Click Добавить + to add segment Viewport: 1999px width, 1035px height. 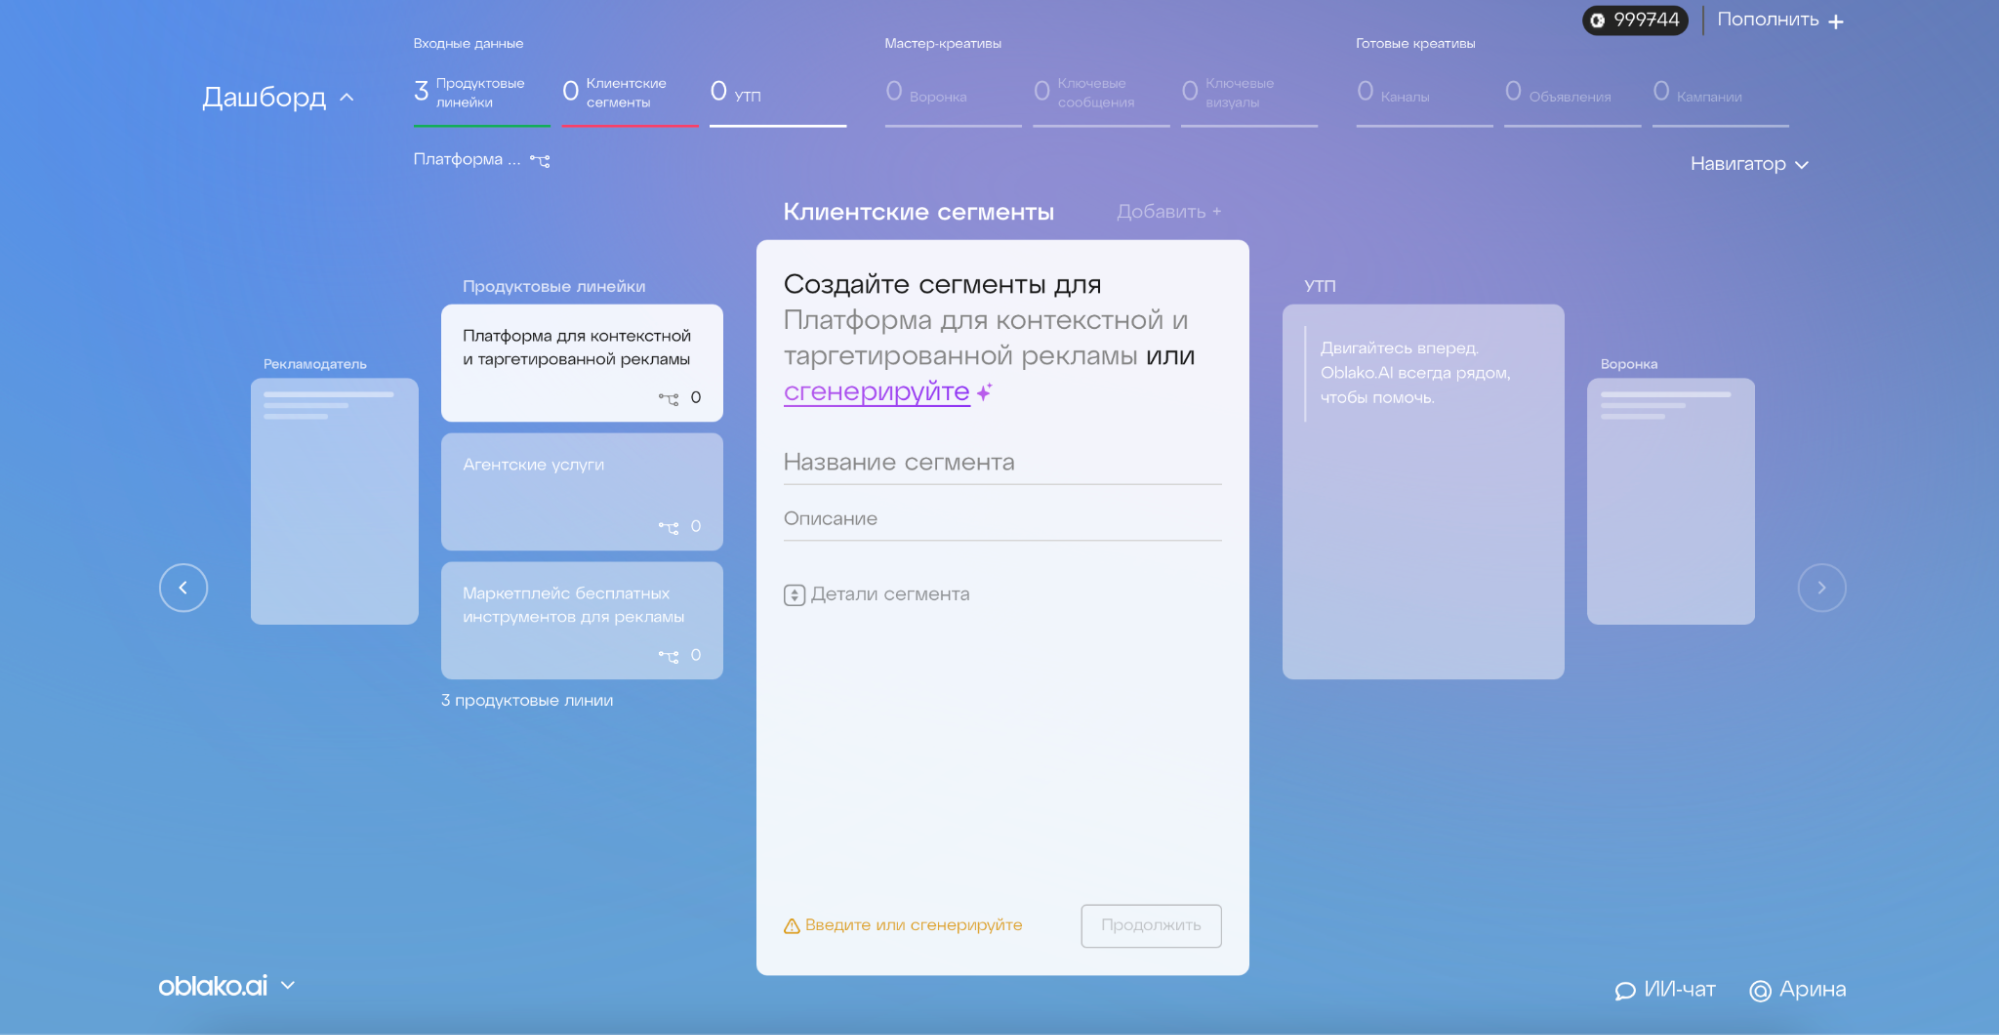click(1168, 212)
